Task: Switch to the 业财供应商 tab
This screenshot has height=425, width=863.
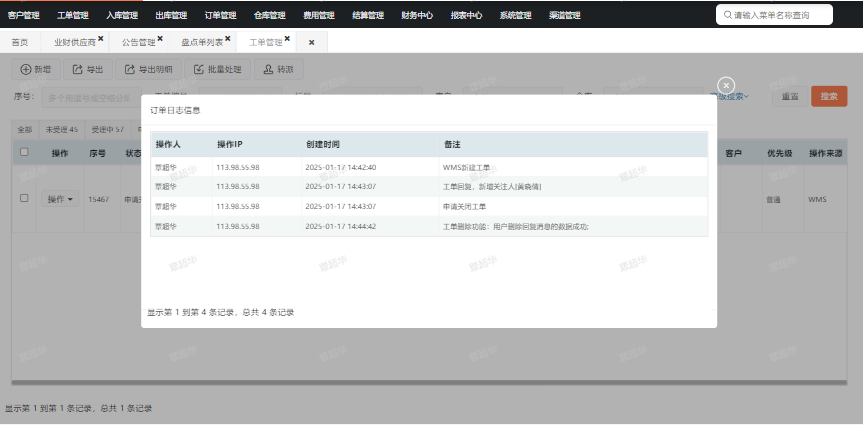Action: tap(74, 42)
